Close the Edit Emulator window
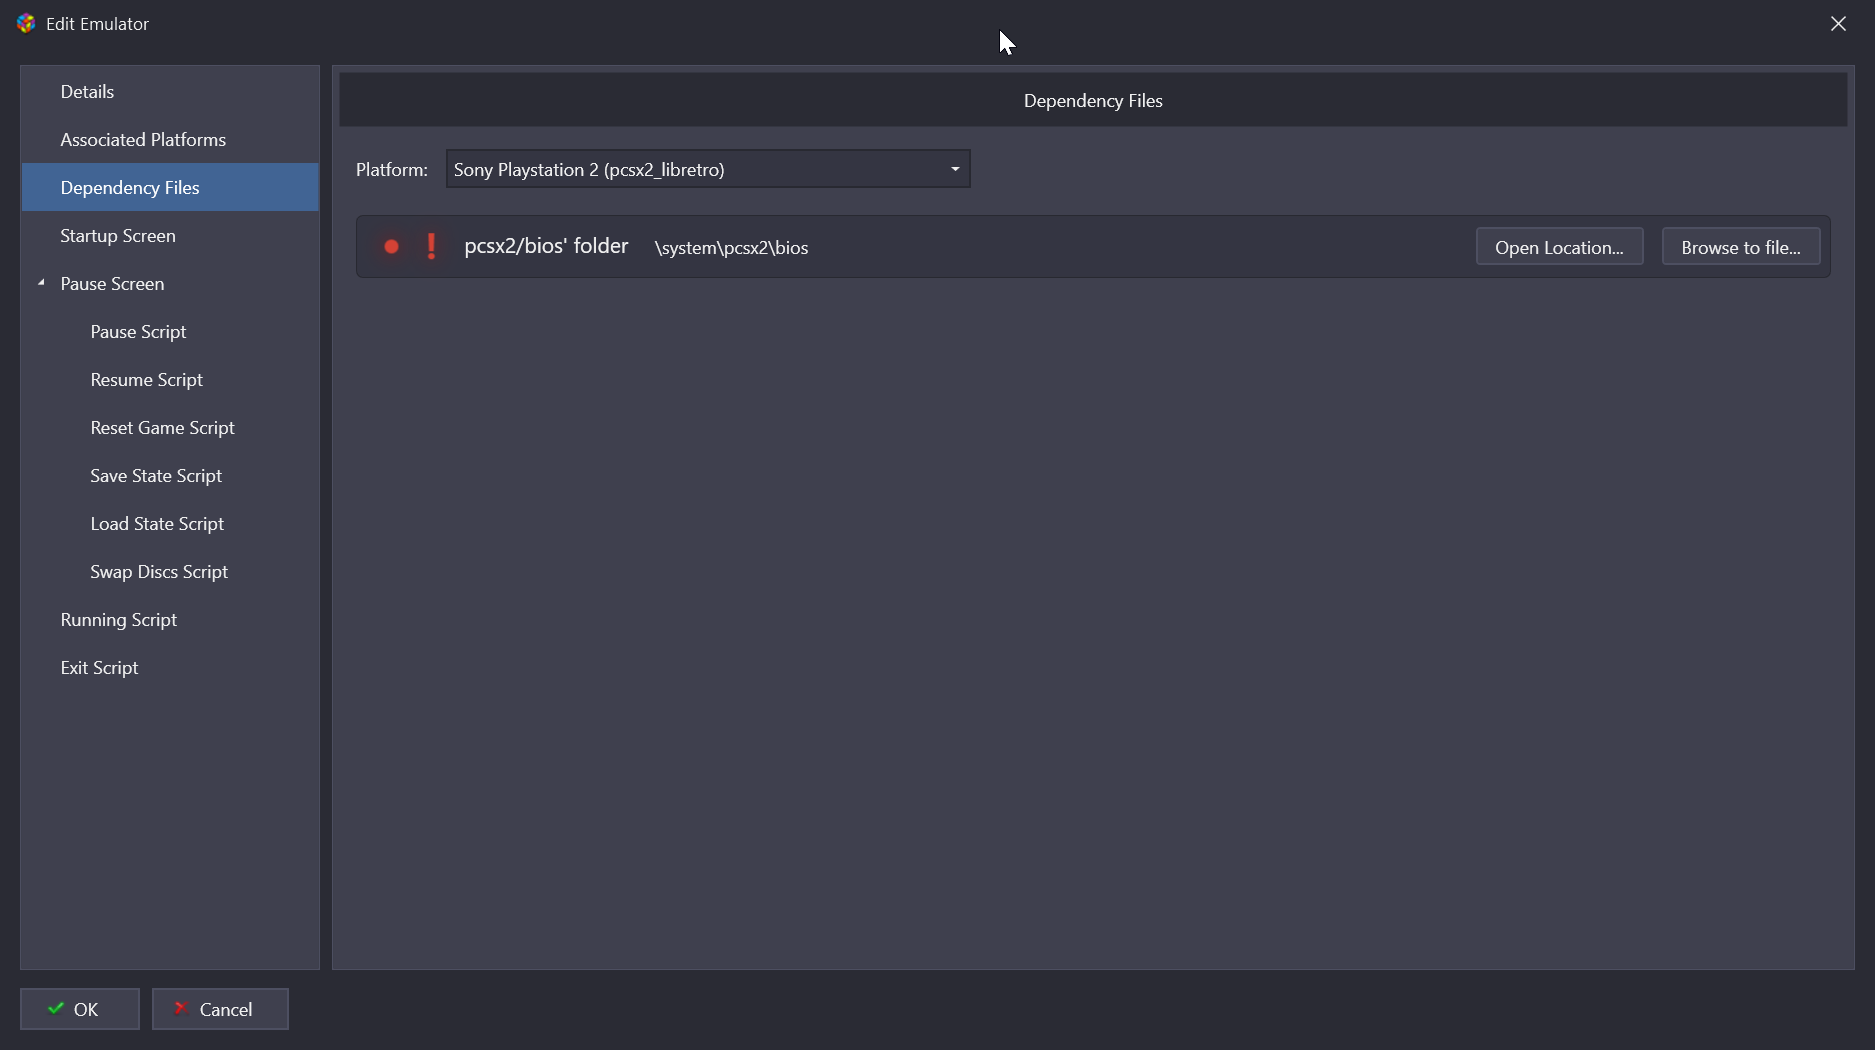Viewport: 1875px width, 1050px height. 1838,23
